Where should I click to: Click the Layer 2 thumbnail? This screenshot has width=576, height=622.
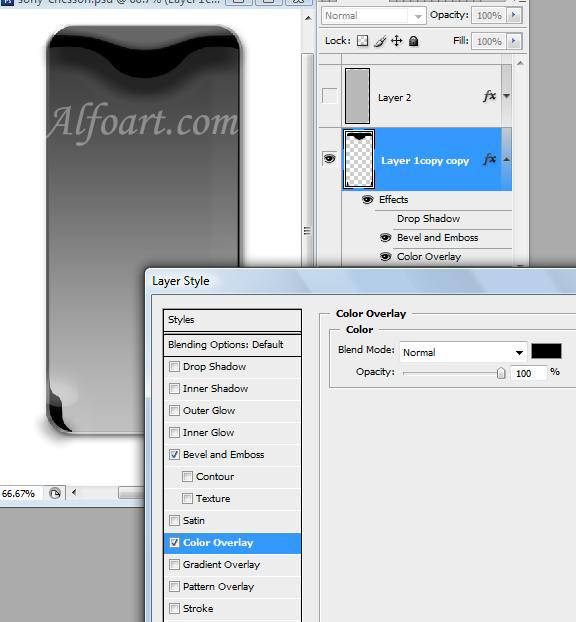(x=357, y=96)
